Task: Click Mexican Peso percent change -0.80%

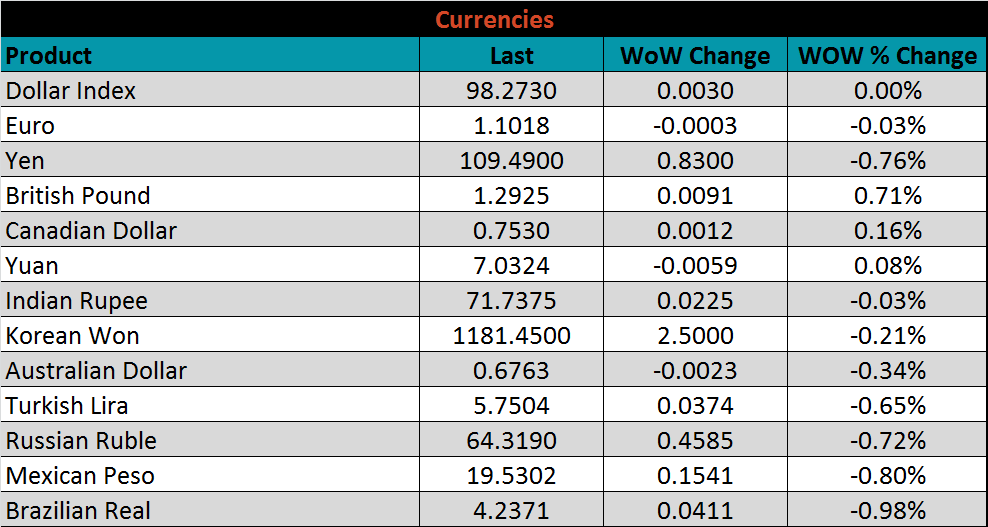Action: 887,476
